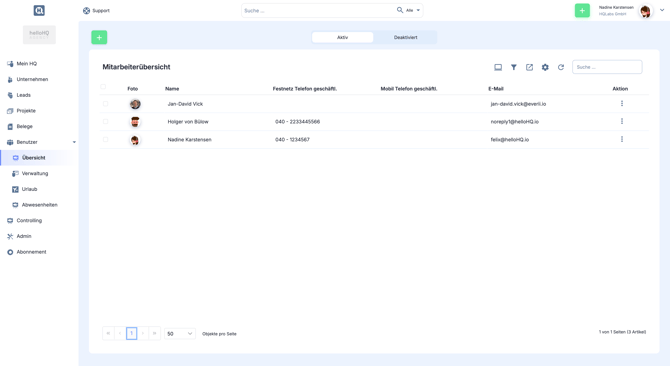
Task: Open the Alle search scope dropdown
Action: (x=413, y=10)
